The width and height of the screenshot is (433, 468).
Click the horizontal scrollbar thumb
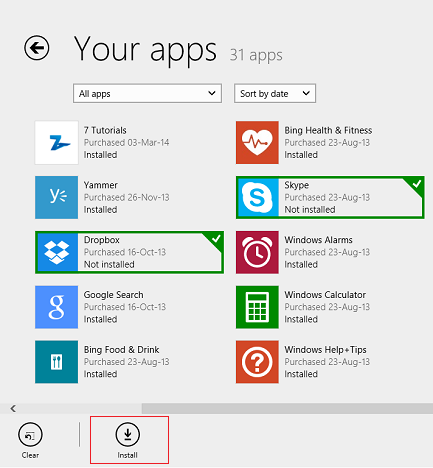[x=287, y=408]
